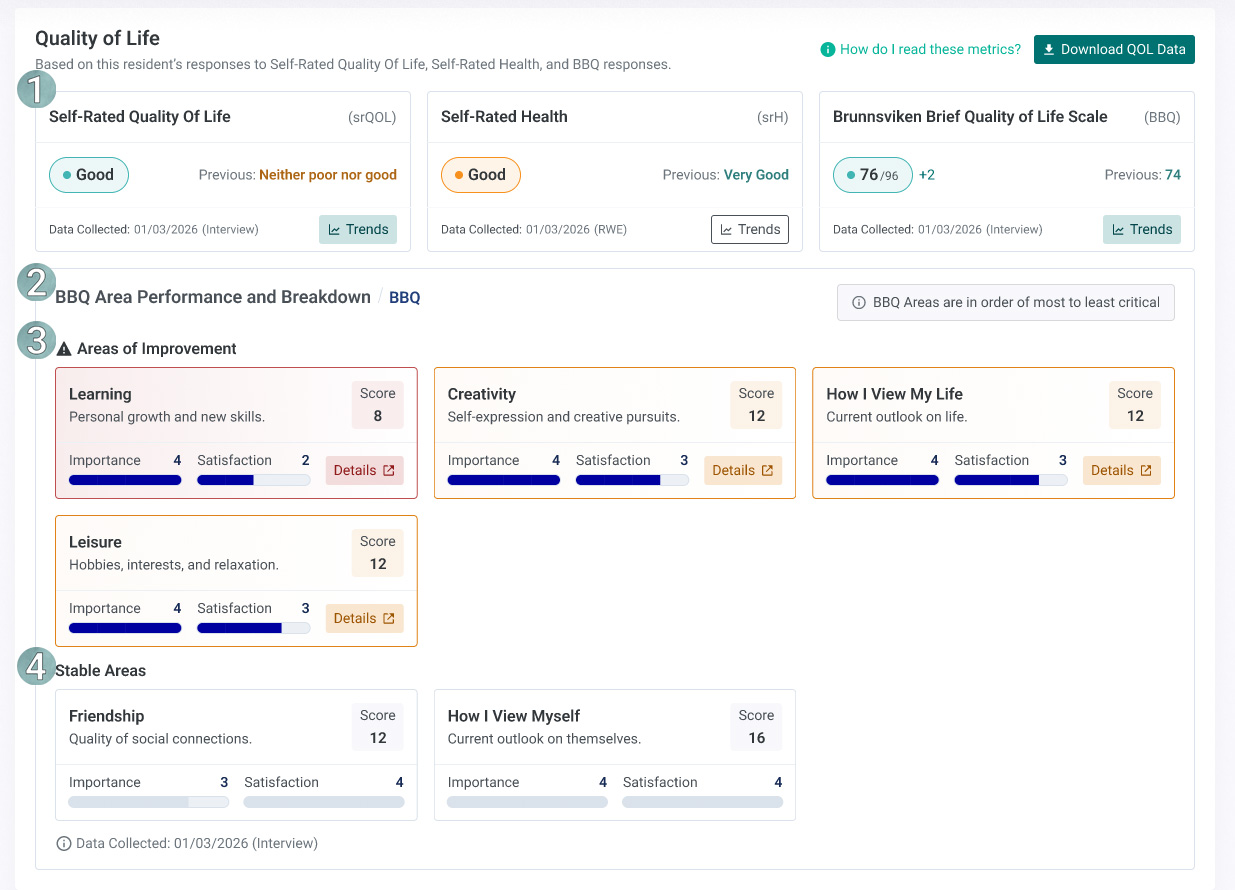1235x890 pixels.
Task: Click the numbered marker 2 badge
Action: tap(37, 283)
